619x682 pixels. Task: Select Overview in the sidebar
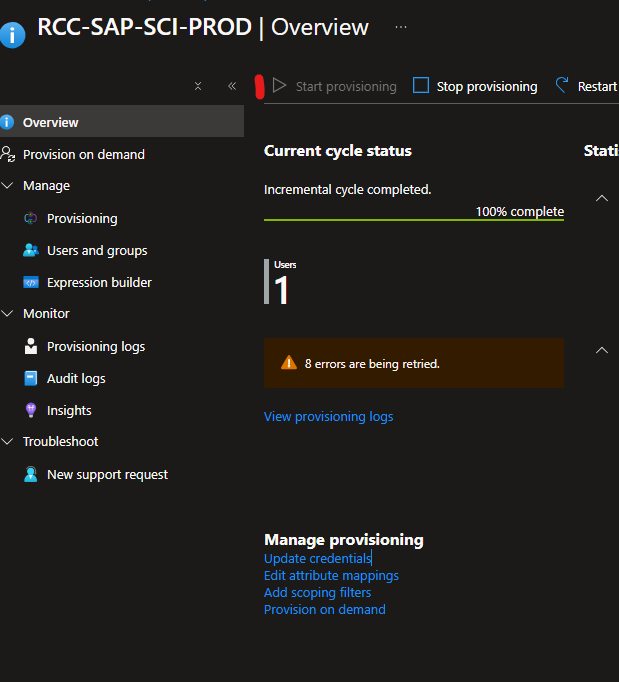pyautogui.click(x=122, y=122)
